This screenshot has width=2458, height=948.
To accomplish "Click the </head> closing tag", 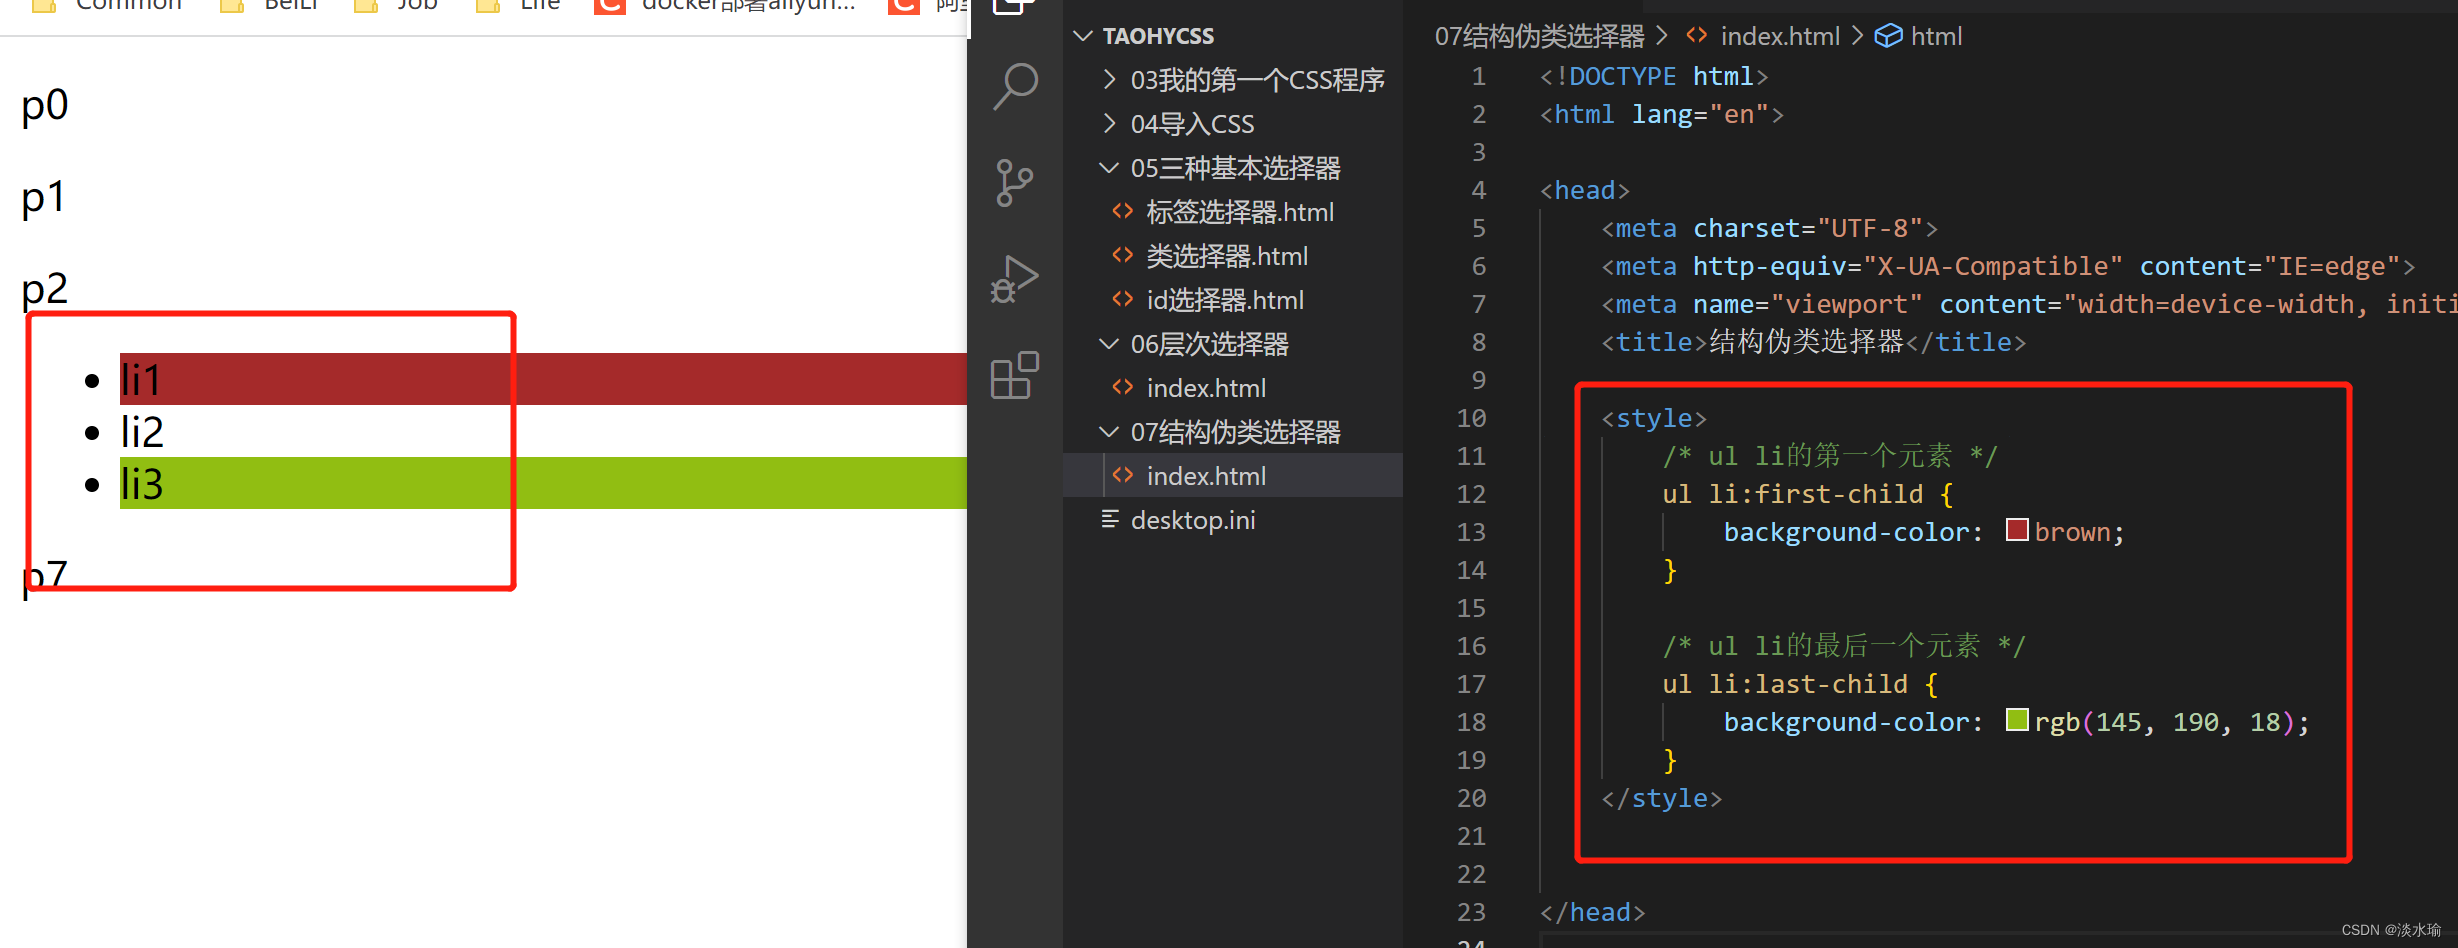I will coord(1592,912).
